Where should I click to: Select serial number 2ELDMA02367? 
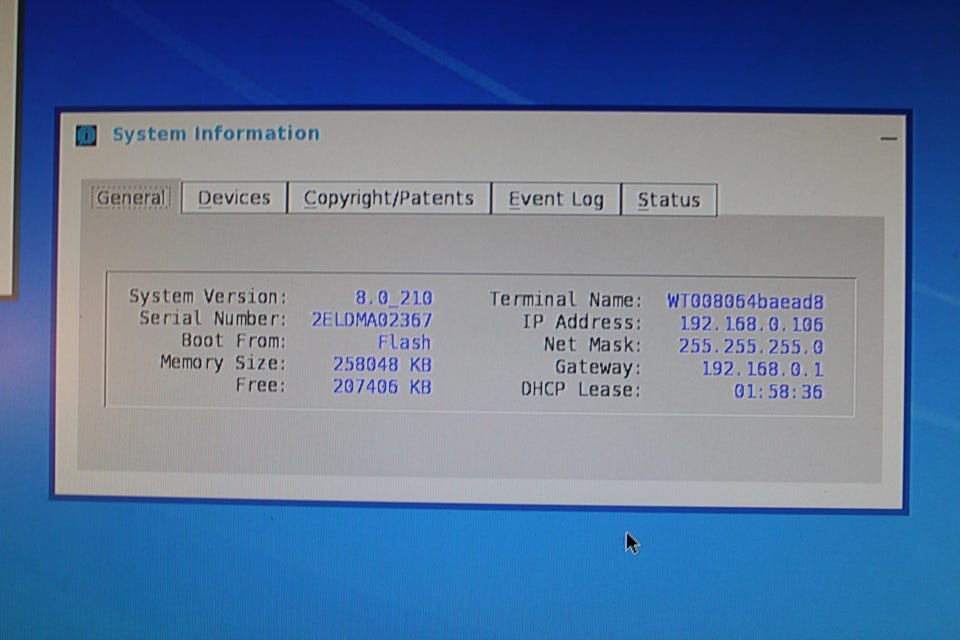(x=372, y=320)
